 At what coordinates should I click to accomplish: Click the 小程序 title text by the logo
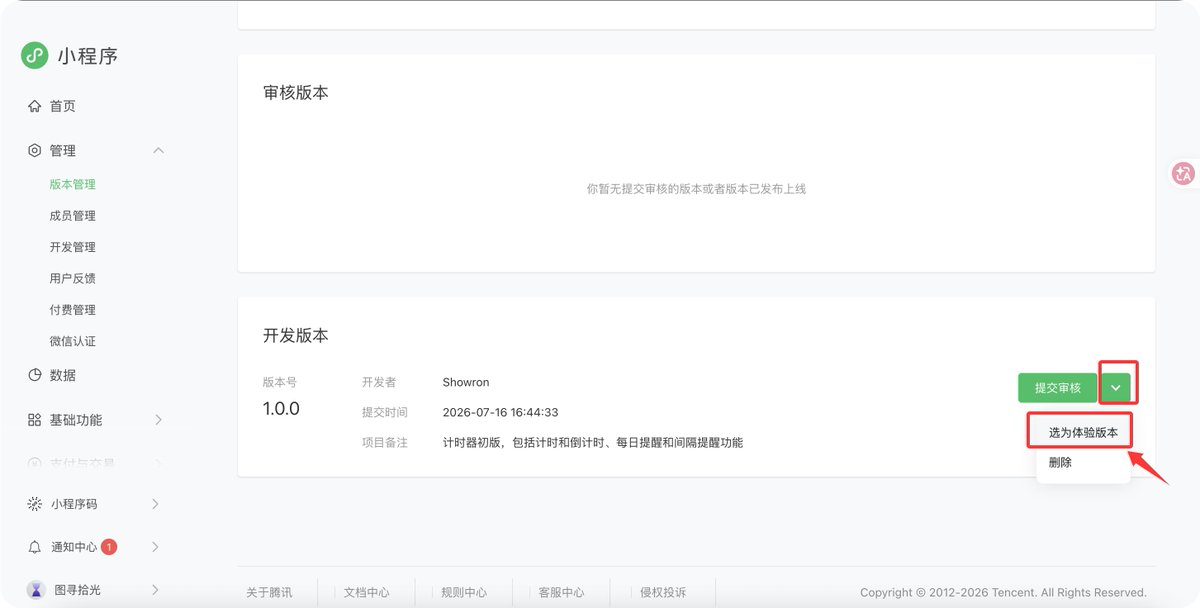tap(88, 56)
